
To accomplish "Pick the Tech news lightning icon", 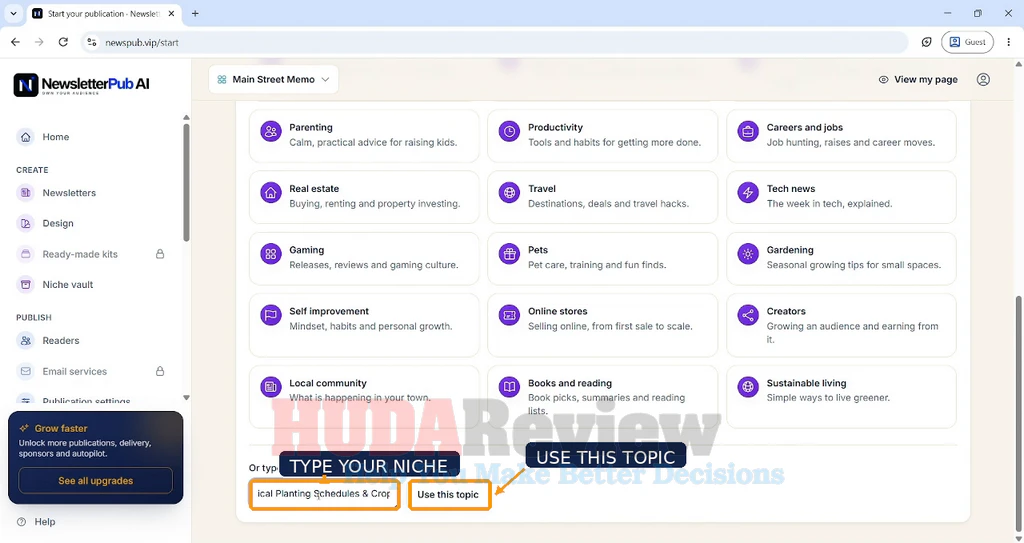I will [x=748, y=193].
